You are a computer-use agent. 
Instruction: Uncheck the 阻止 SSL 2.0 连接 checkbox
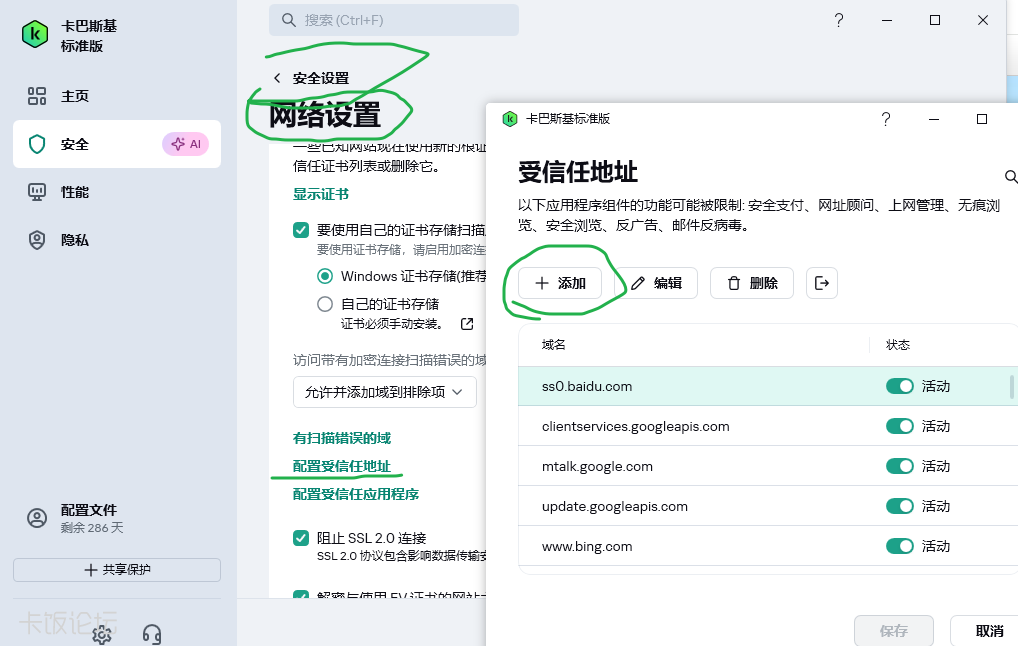pos(301,538)
